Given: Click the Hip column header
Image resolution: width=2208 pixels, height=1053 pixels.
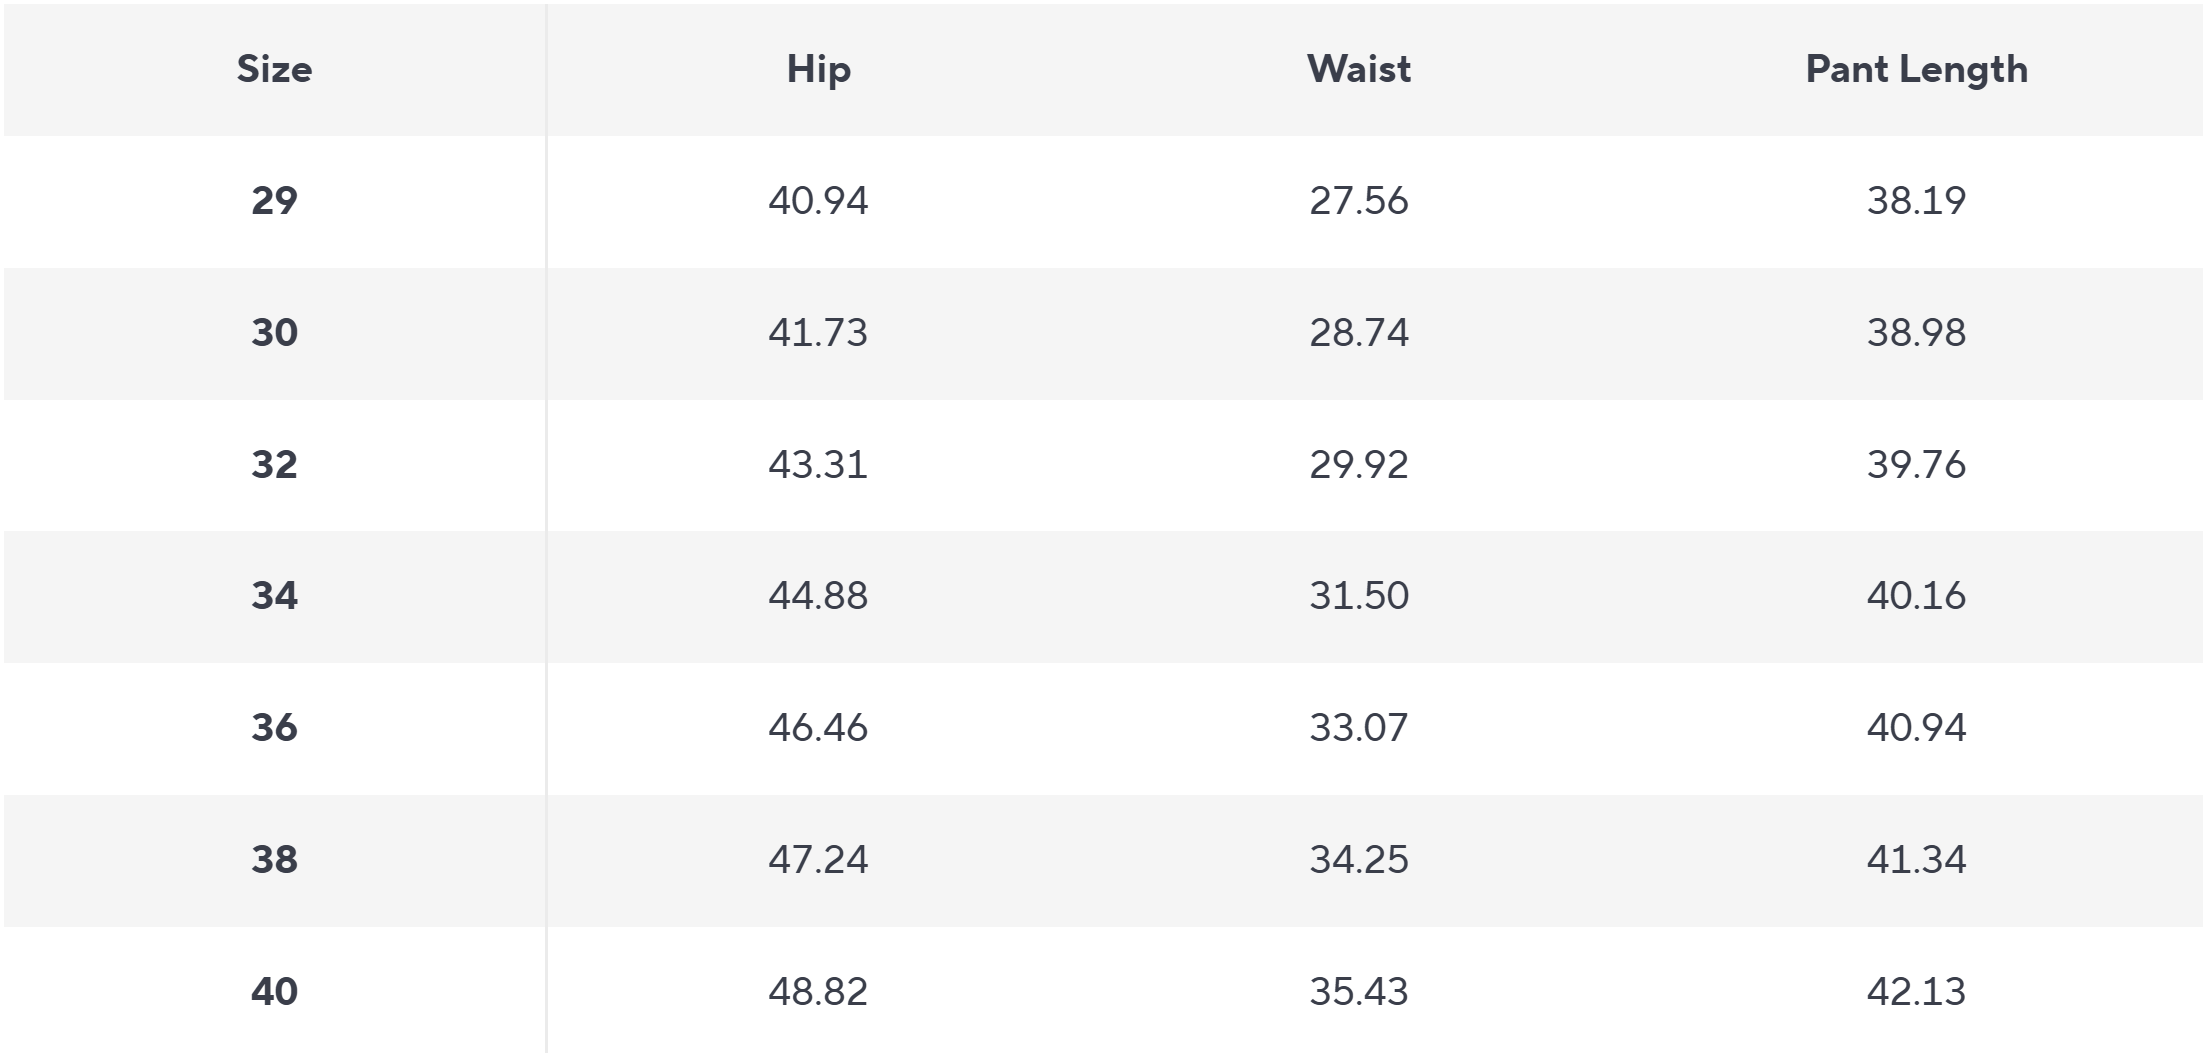Looking at the screenshot, I should click(x=818, y=69).
